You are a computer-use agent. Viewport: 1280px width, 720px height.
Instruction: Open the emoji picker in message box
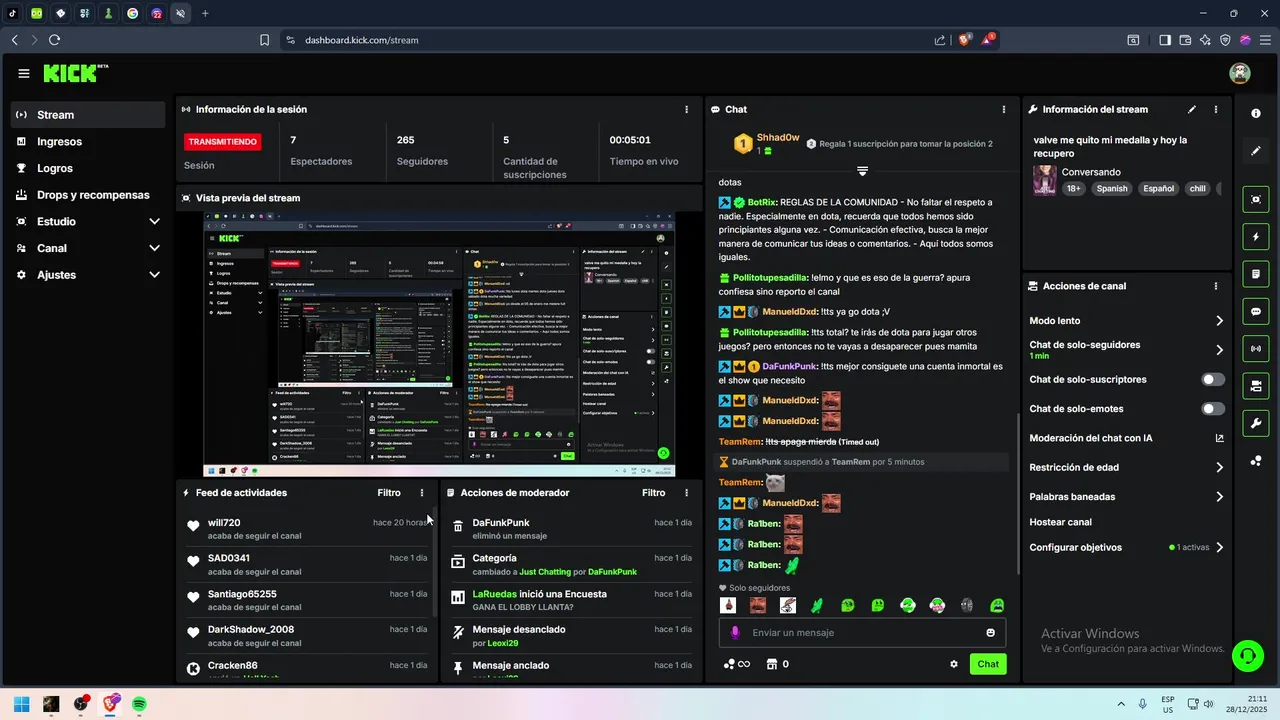(991, 633)
